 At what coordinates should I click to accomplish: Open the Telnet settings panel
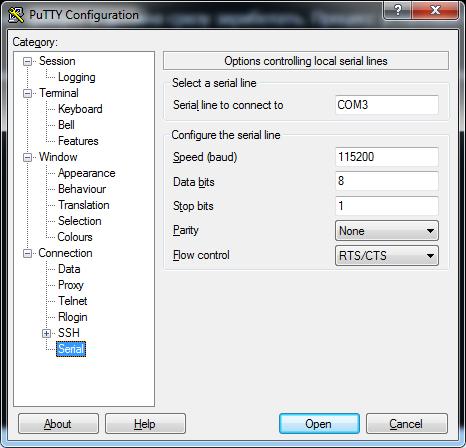point(73,301)
